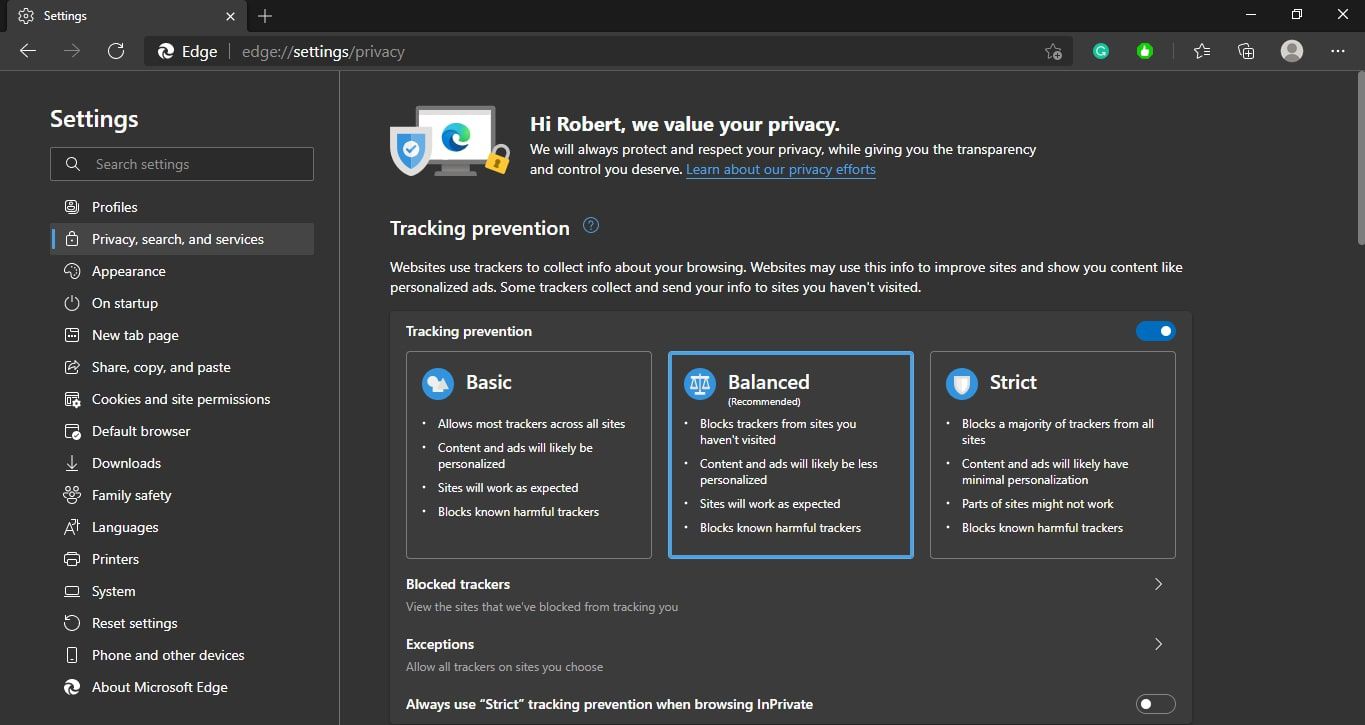Open the Favorites list icon

pos(1202,51)
